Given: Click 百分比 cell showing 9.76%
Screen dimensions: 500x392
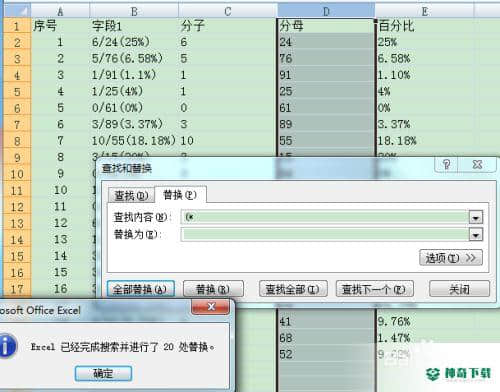Looking at the screenshot, I should (x=425, y=321).
